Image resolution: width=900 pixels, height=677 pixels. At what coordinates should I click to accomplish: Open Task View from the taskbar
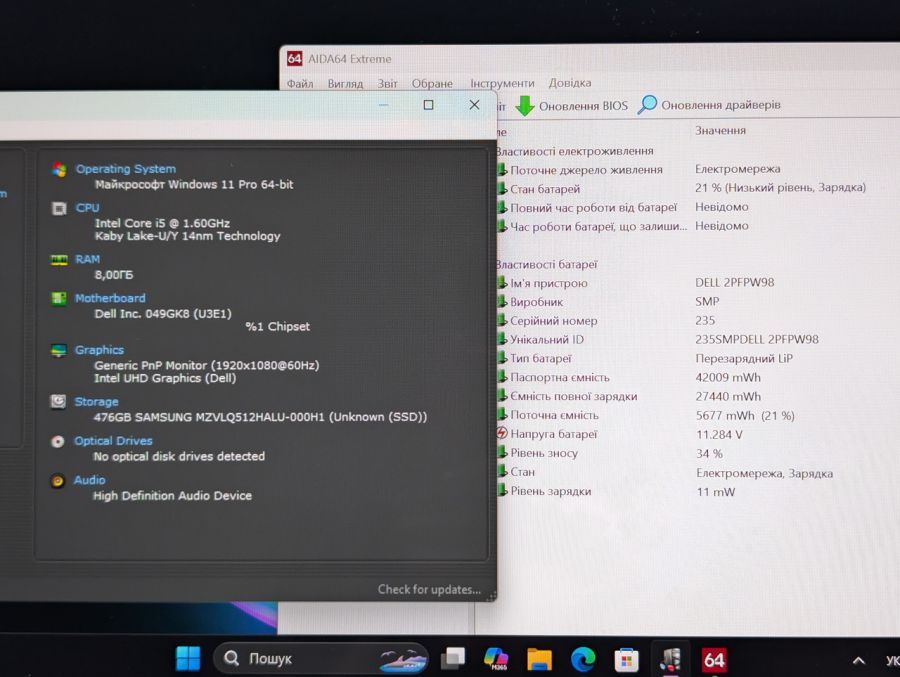pyautogui.click(x=453, y=659)
